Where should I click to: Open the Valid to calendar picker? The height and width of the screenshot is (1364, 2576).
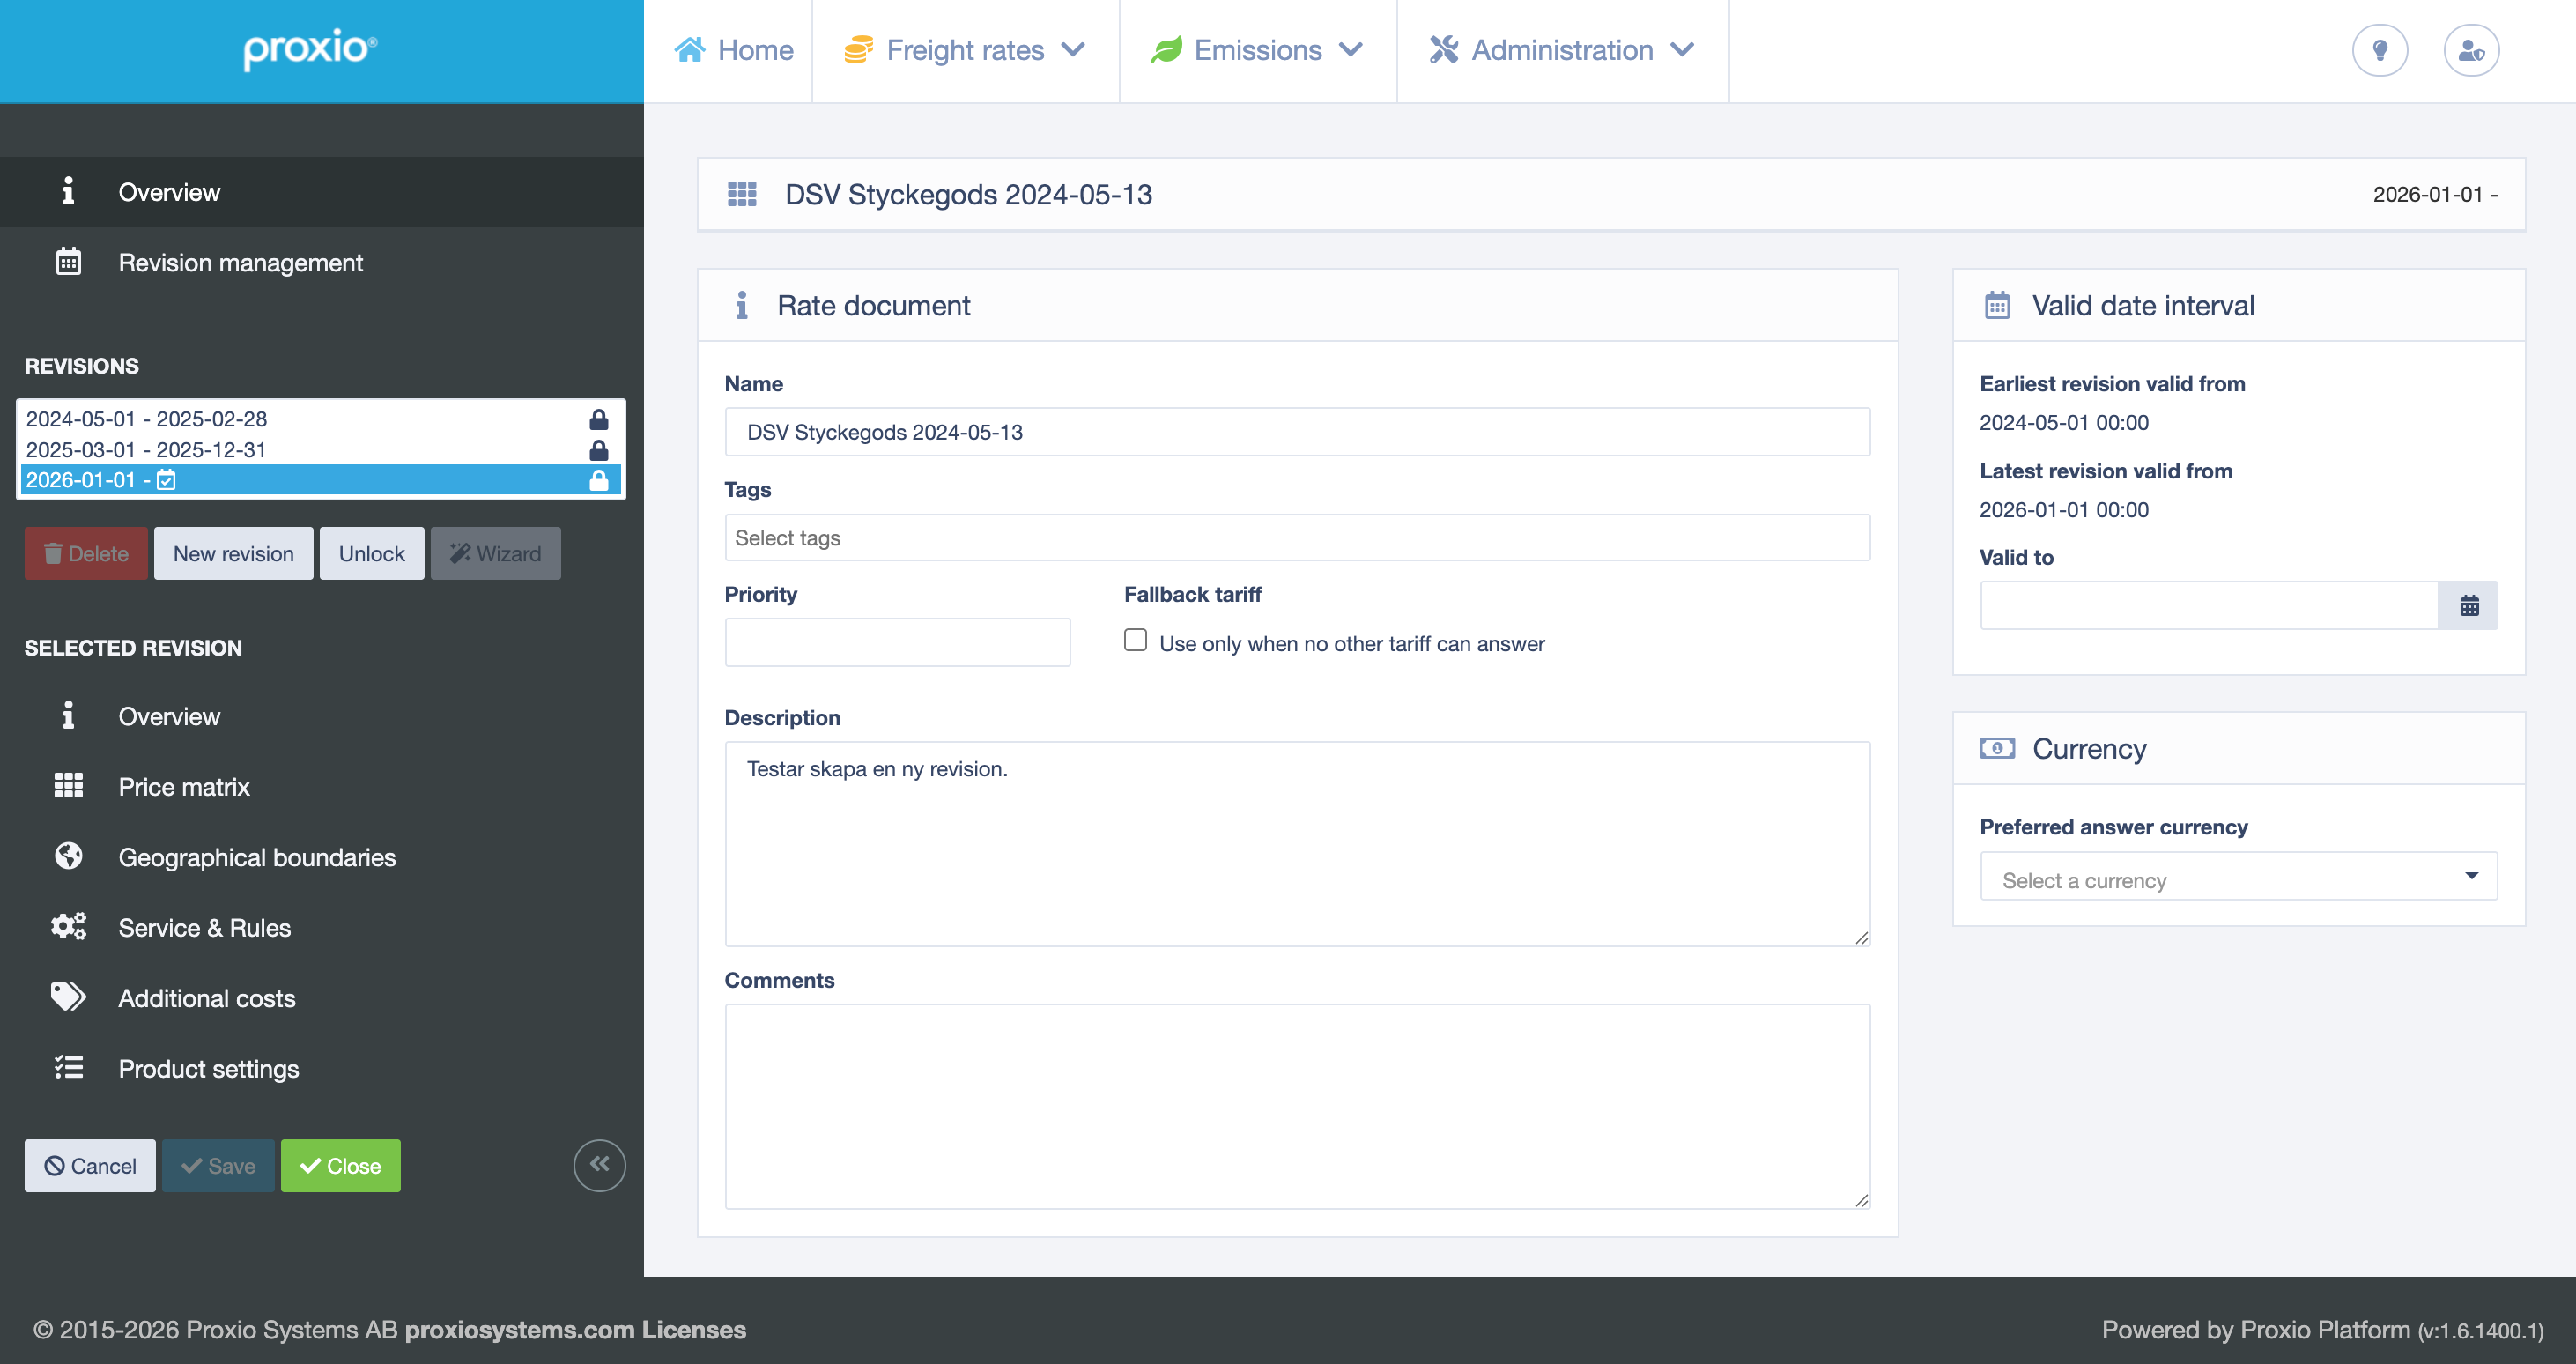pos(2468,606)
